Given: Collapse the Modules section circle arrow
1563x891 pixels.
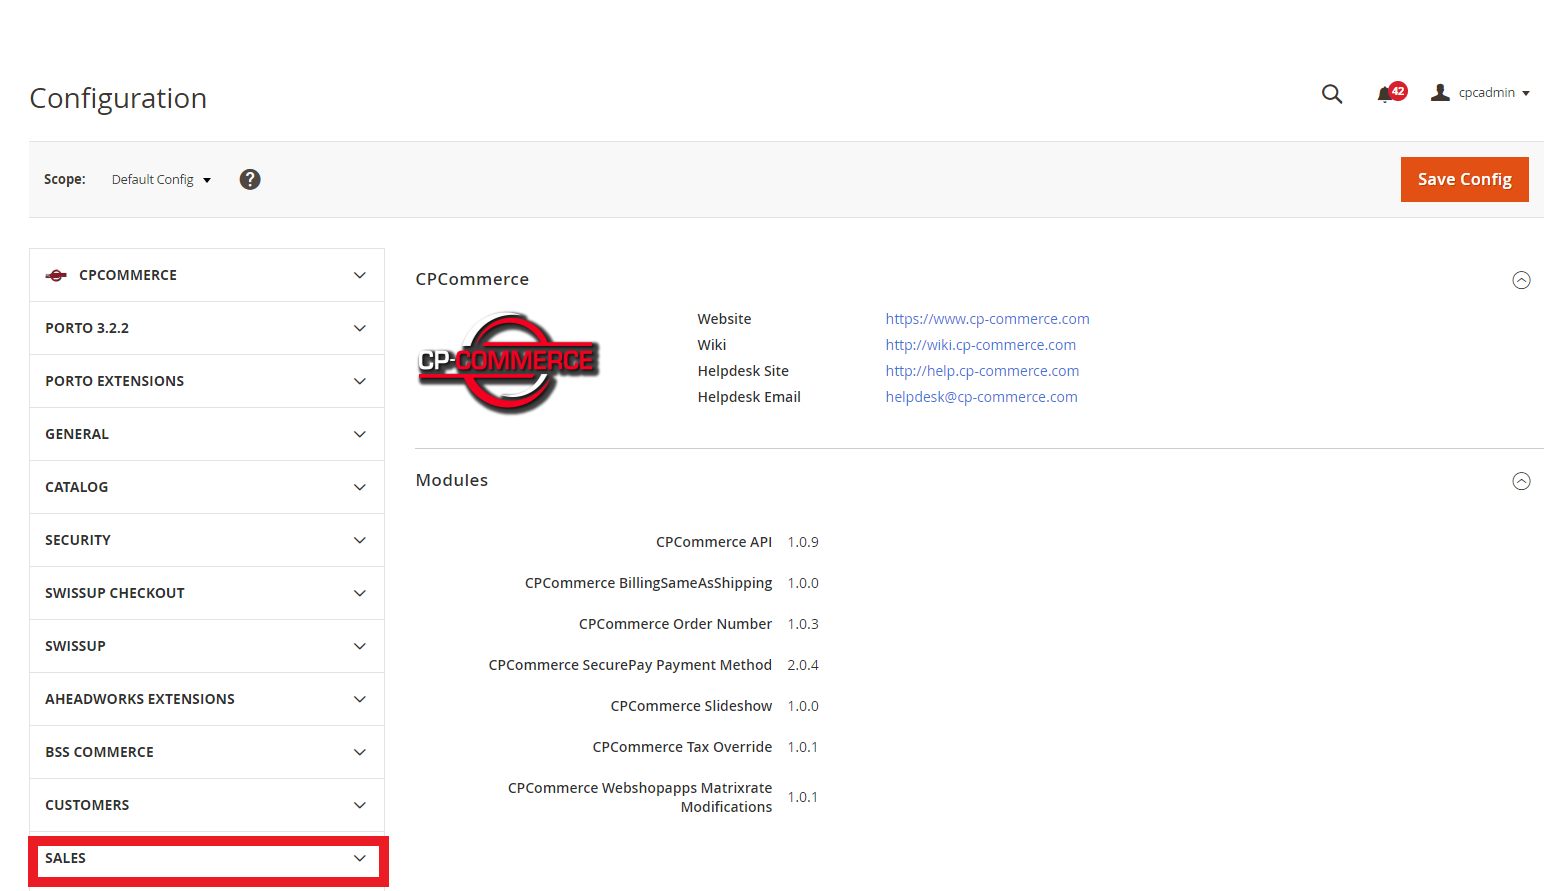Looking at the screenshot, I should pyautogui.click(x=1521, y=481).
